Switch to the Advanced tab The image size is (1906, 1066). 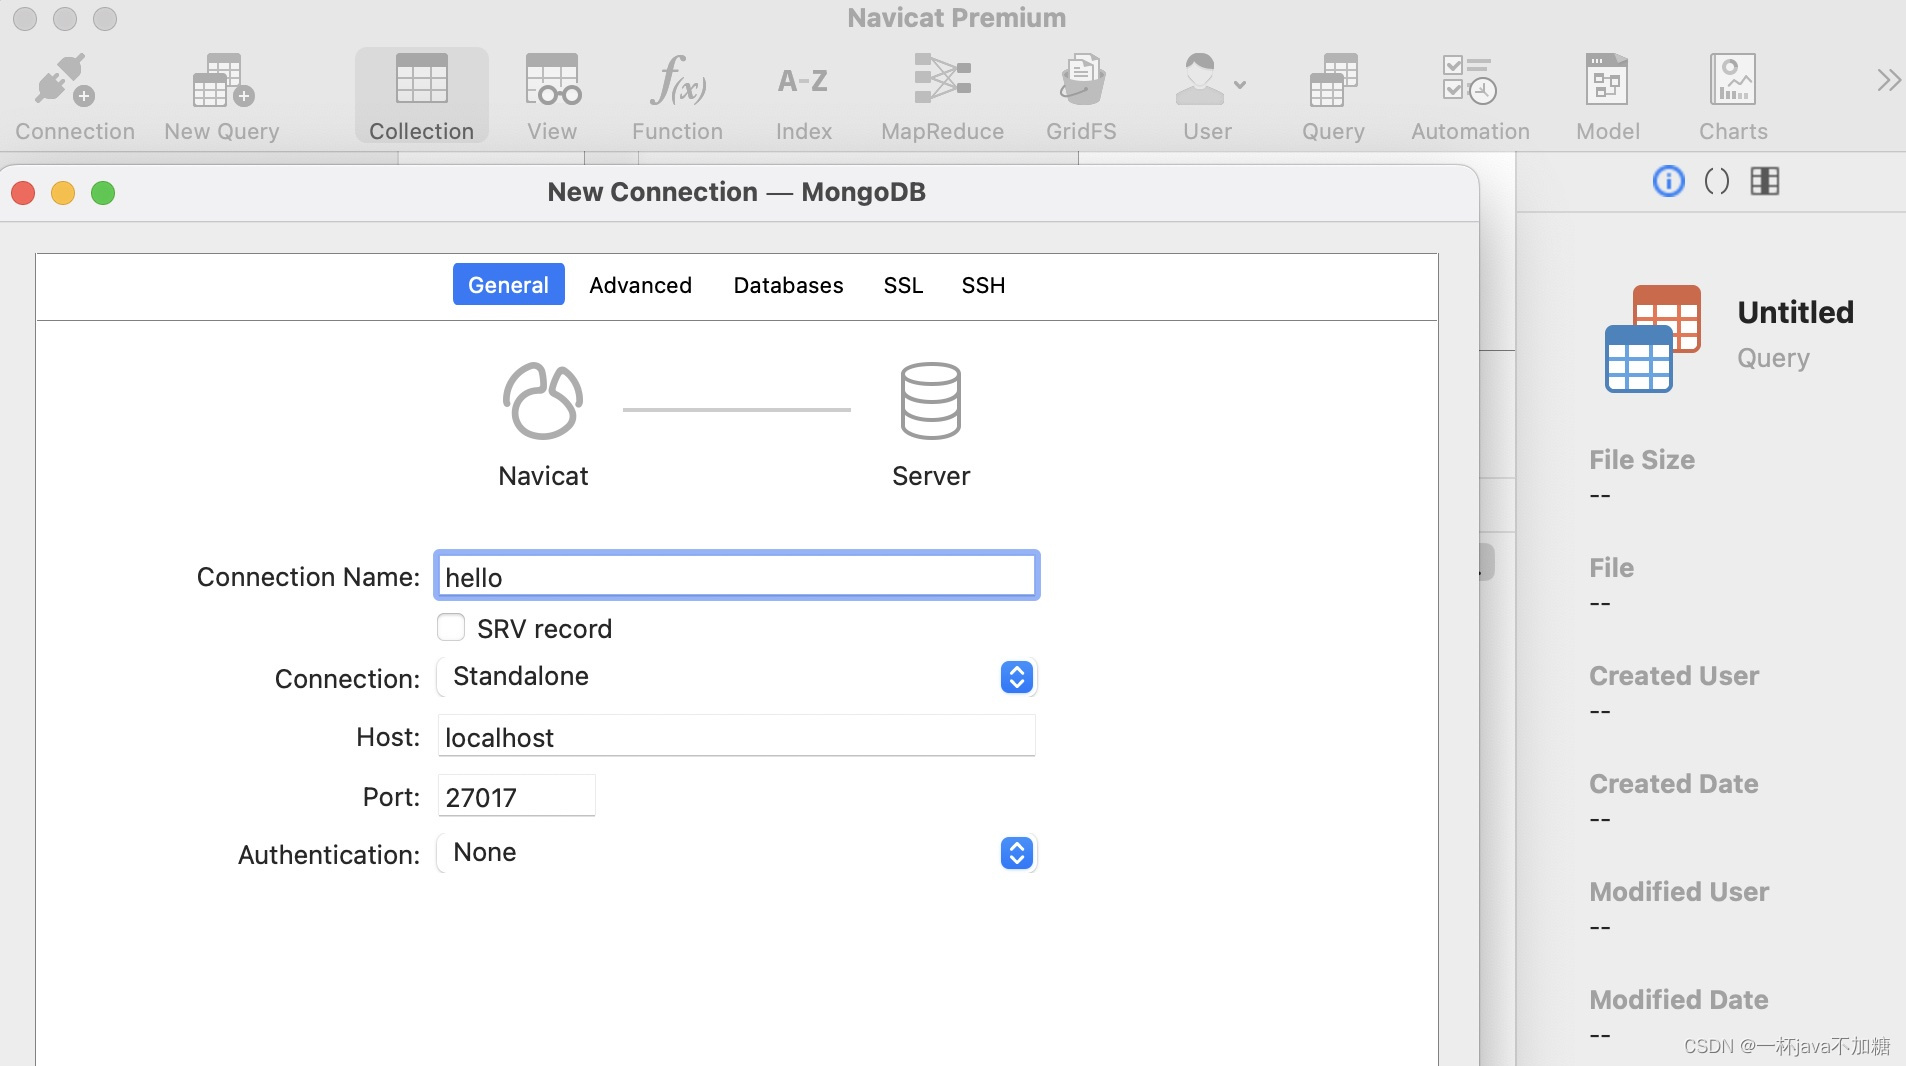tap(640, 285)
